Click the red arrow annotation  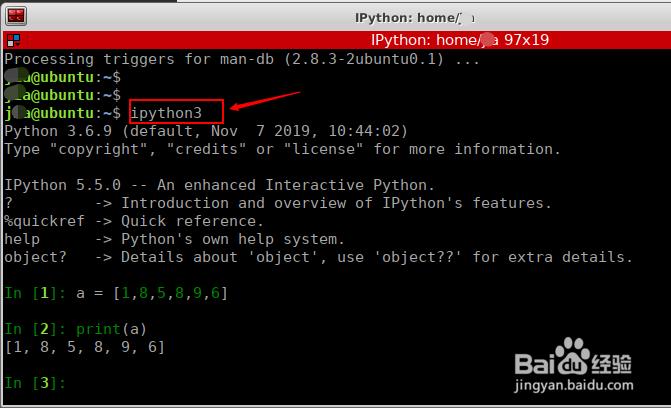(265, 102)
